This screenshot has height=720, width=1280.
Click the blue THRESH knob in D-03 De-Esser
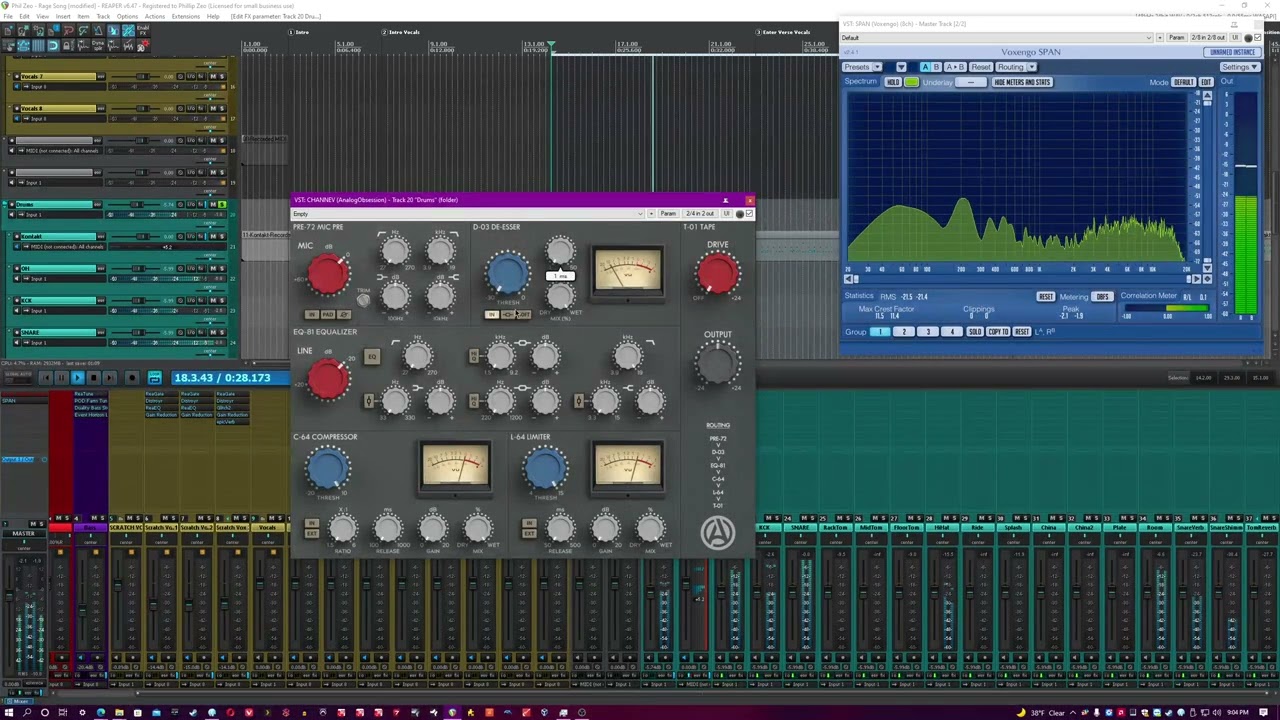508,273
